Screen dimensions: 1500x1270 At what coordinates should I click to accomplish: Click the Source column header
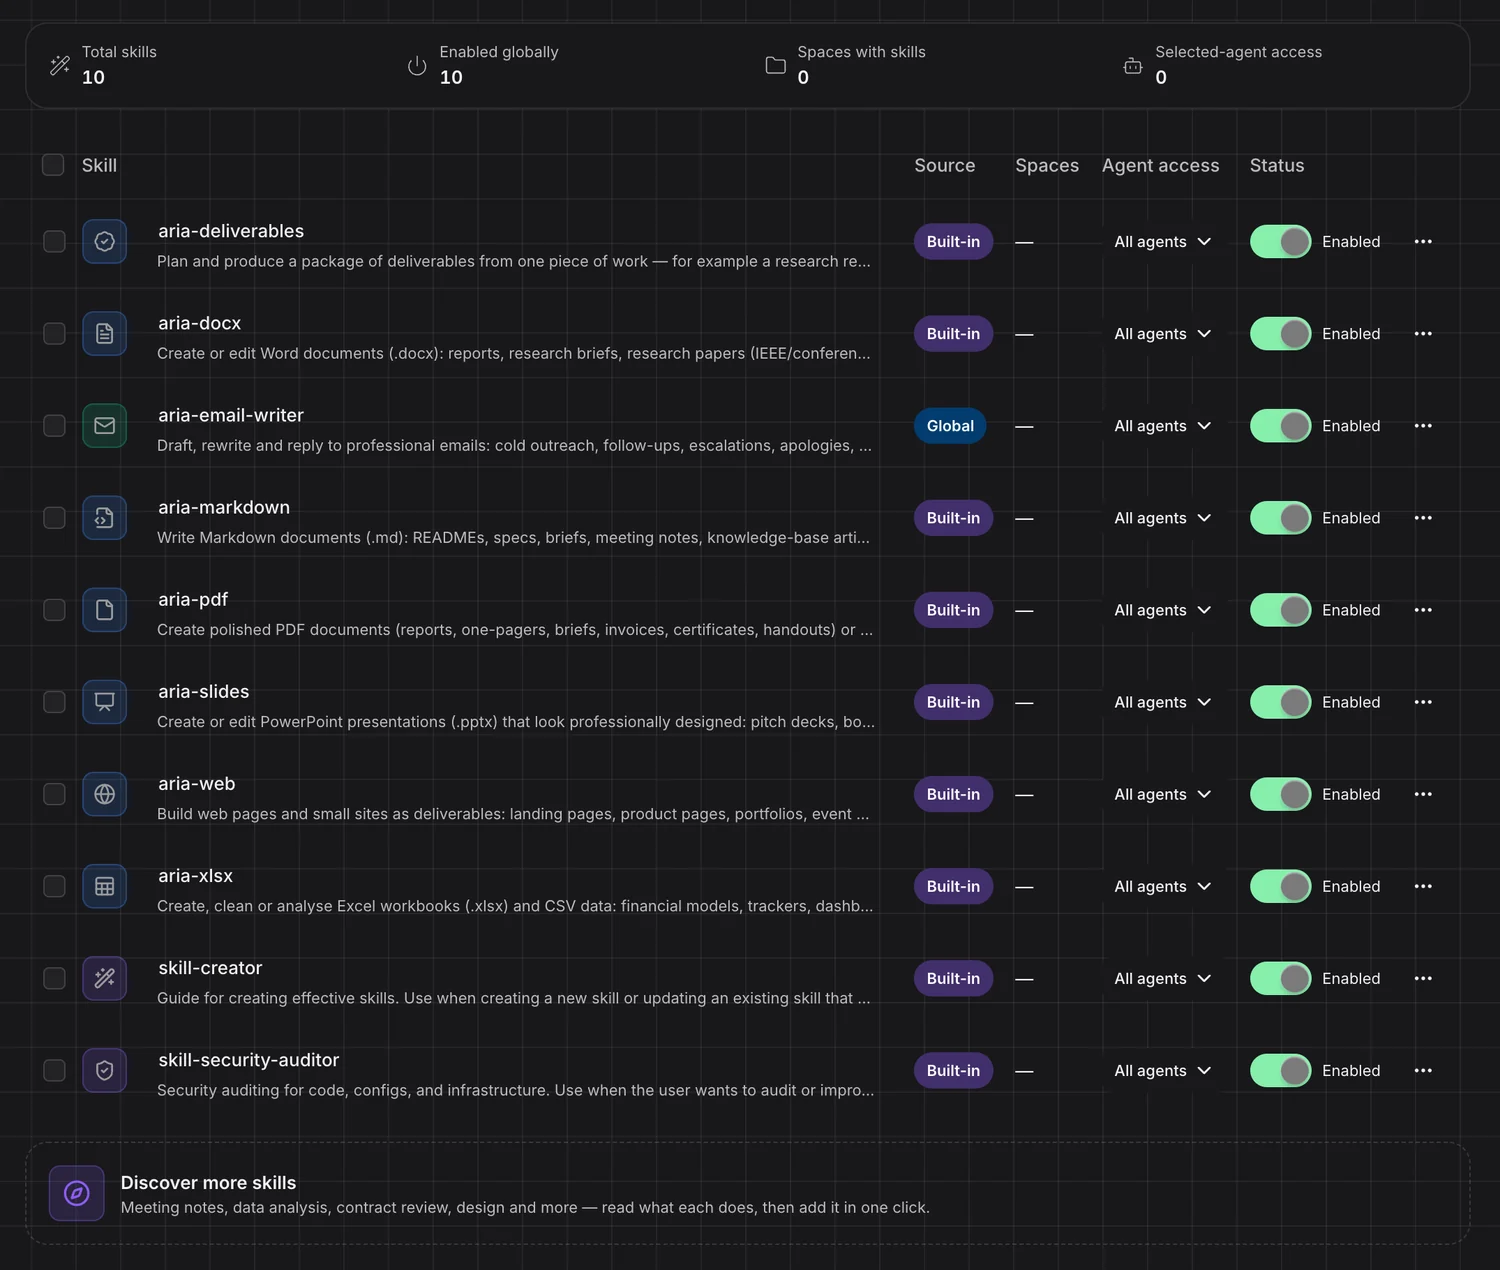pyautogui.click(x=944, y=165)
